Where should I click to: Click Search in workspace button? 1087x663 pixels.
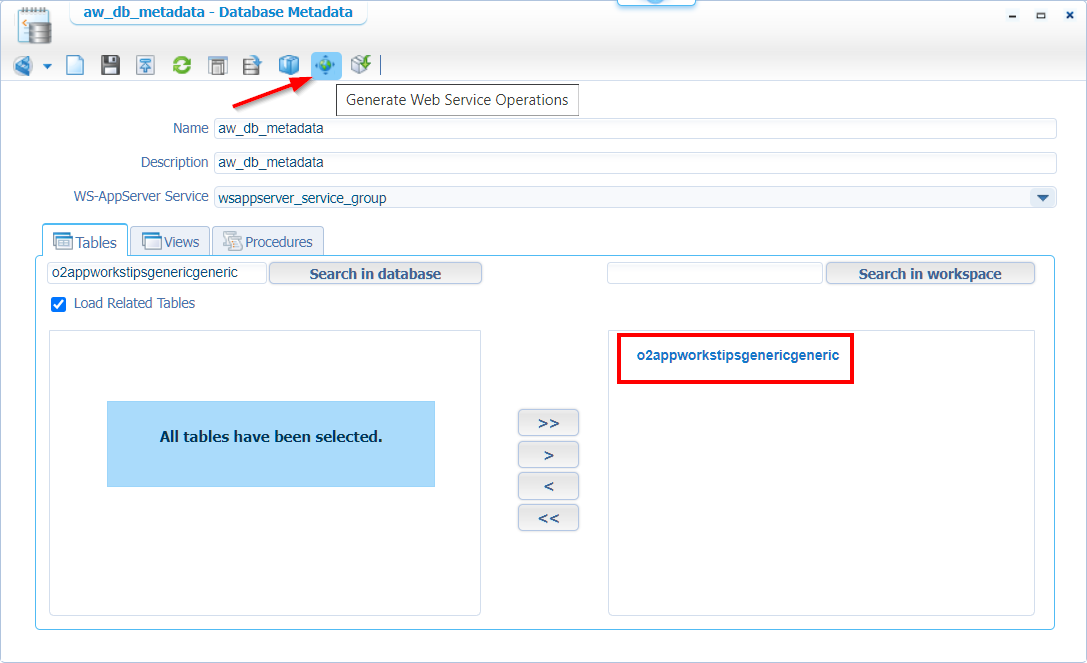coord(930,273)
